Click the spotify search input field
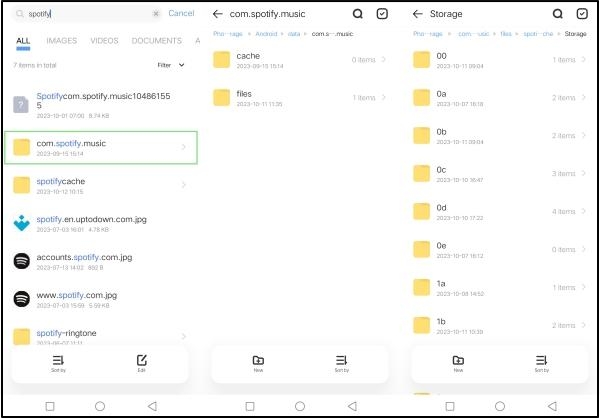 pos(87,14)
